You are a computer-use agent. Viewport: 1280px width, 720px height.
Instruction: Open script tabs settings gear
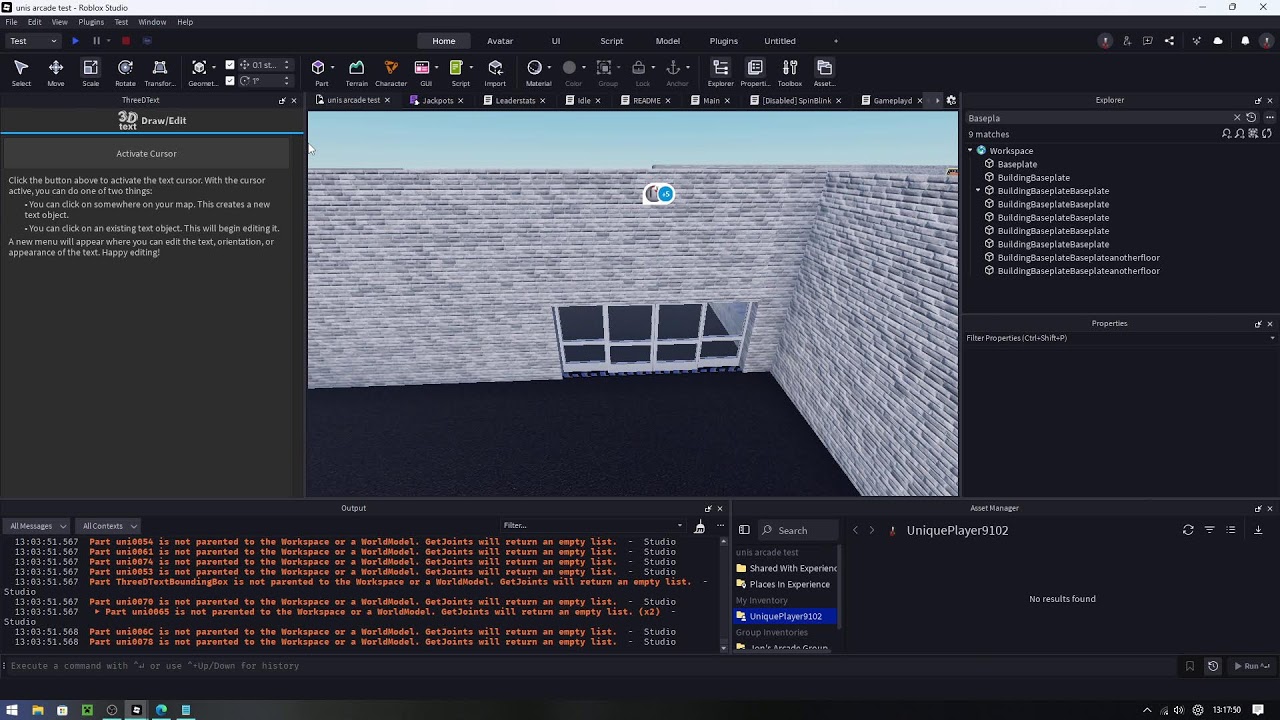click(951, 100)
